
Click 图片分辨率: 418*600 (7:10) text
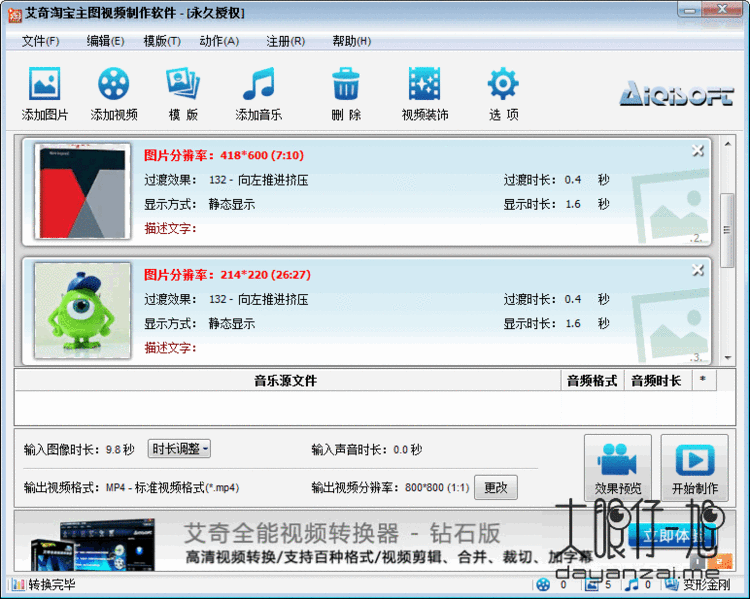point(224,155)
